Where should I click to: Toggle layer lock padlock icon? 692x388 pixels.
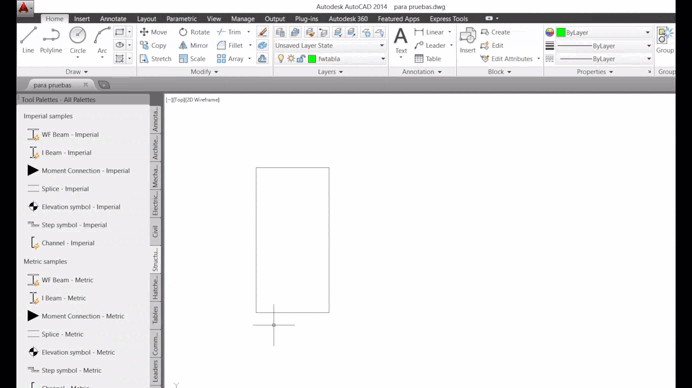click(301, 59)
